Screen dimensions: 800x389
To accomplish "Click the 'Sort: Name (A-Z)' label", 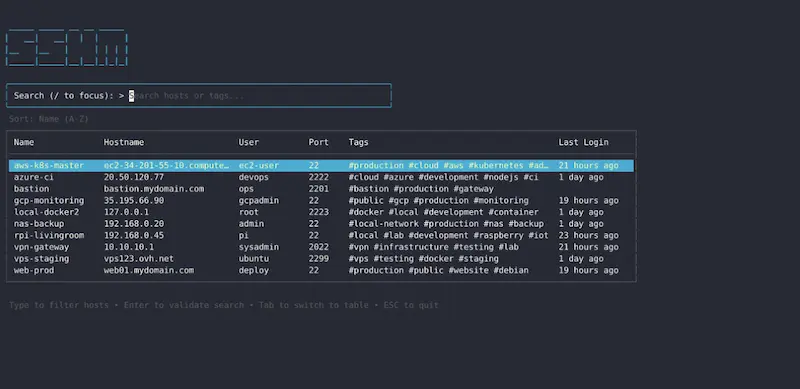I will 49,119.
